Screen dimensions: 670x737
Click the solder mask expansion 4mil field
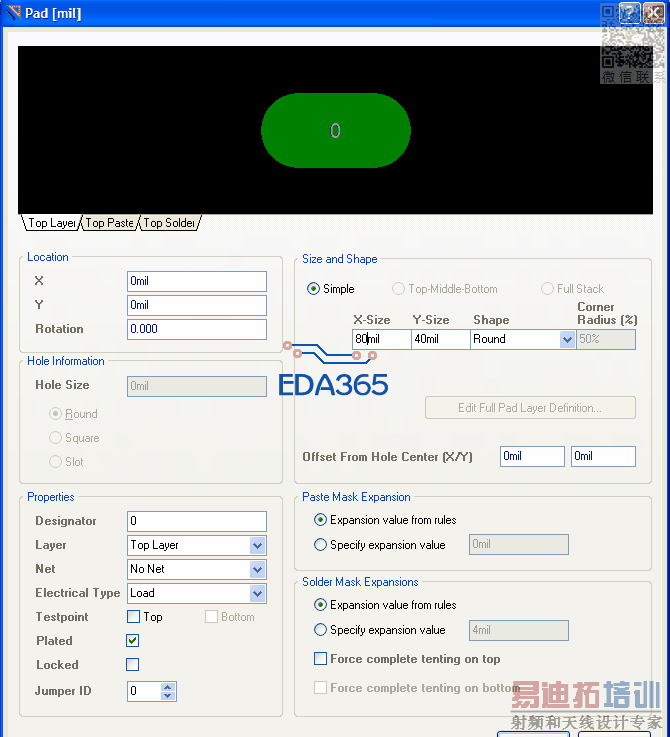tap(519, 630)
